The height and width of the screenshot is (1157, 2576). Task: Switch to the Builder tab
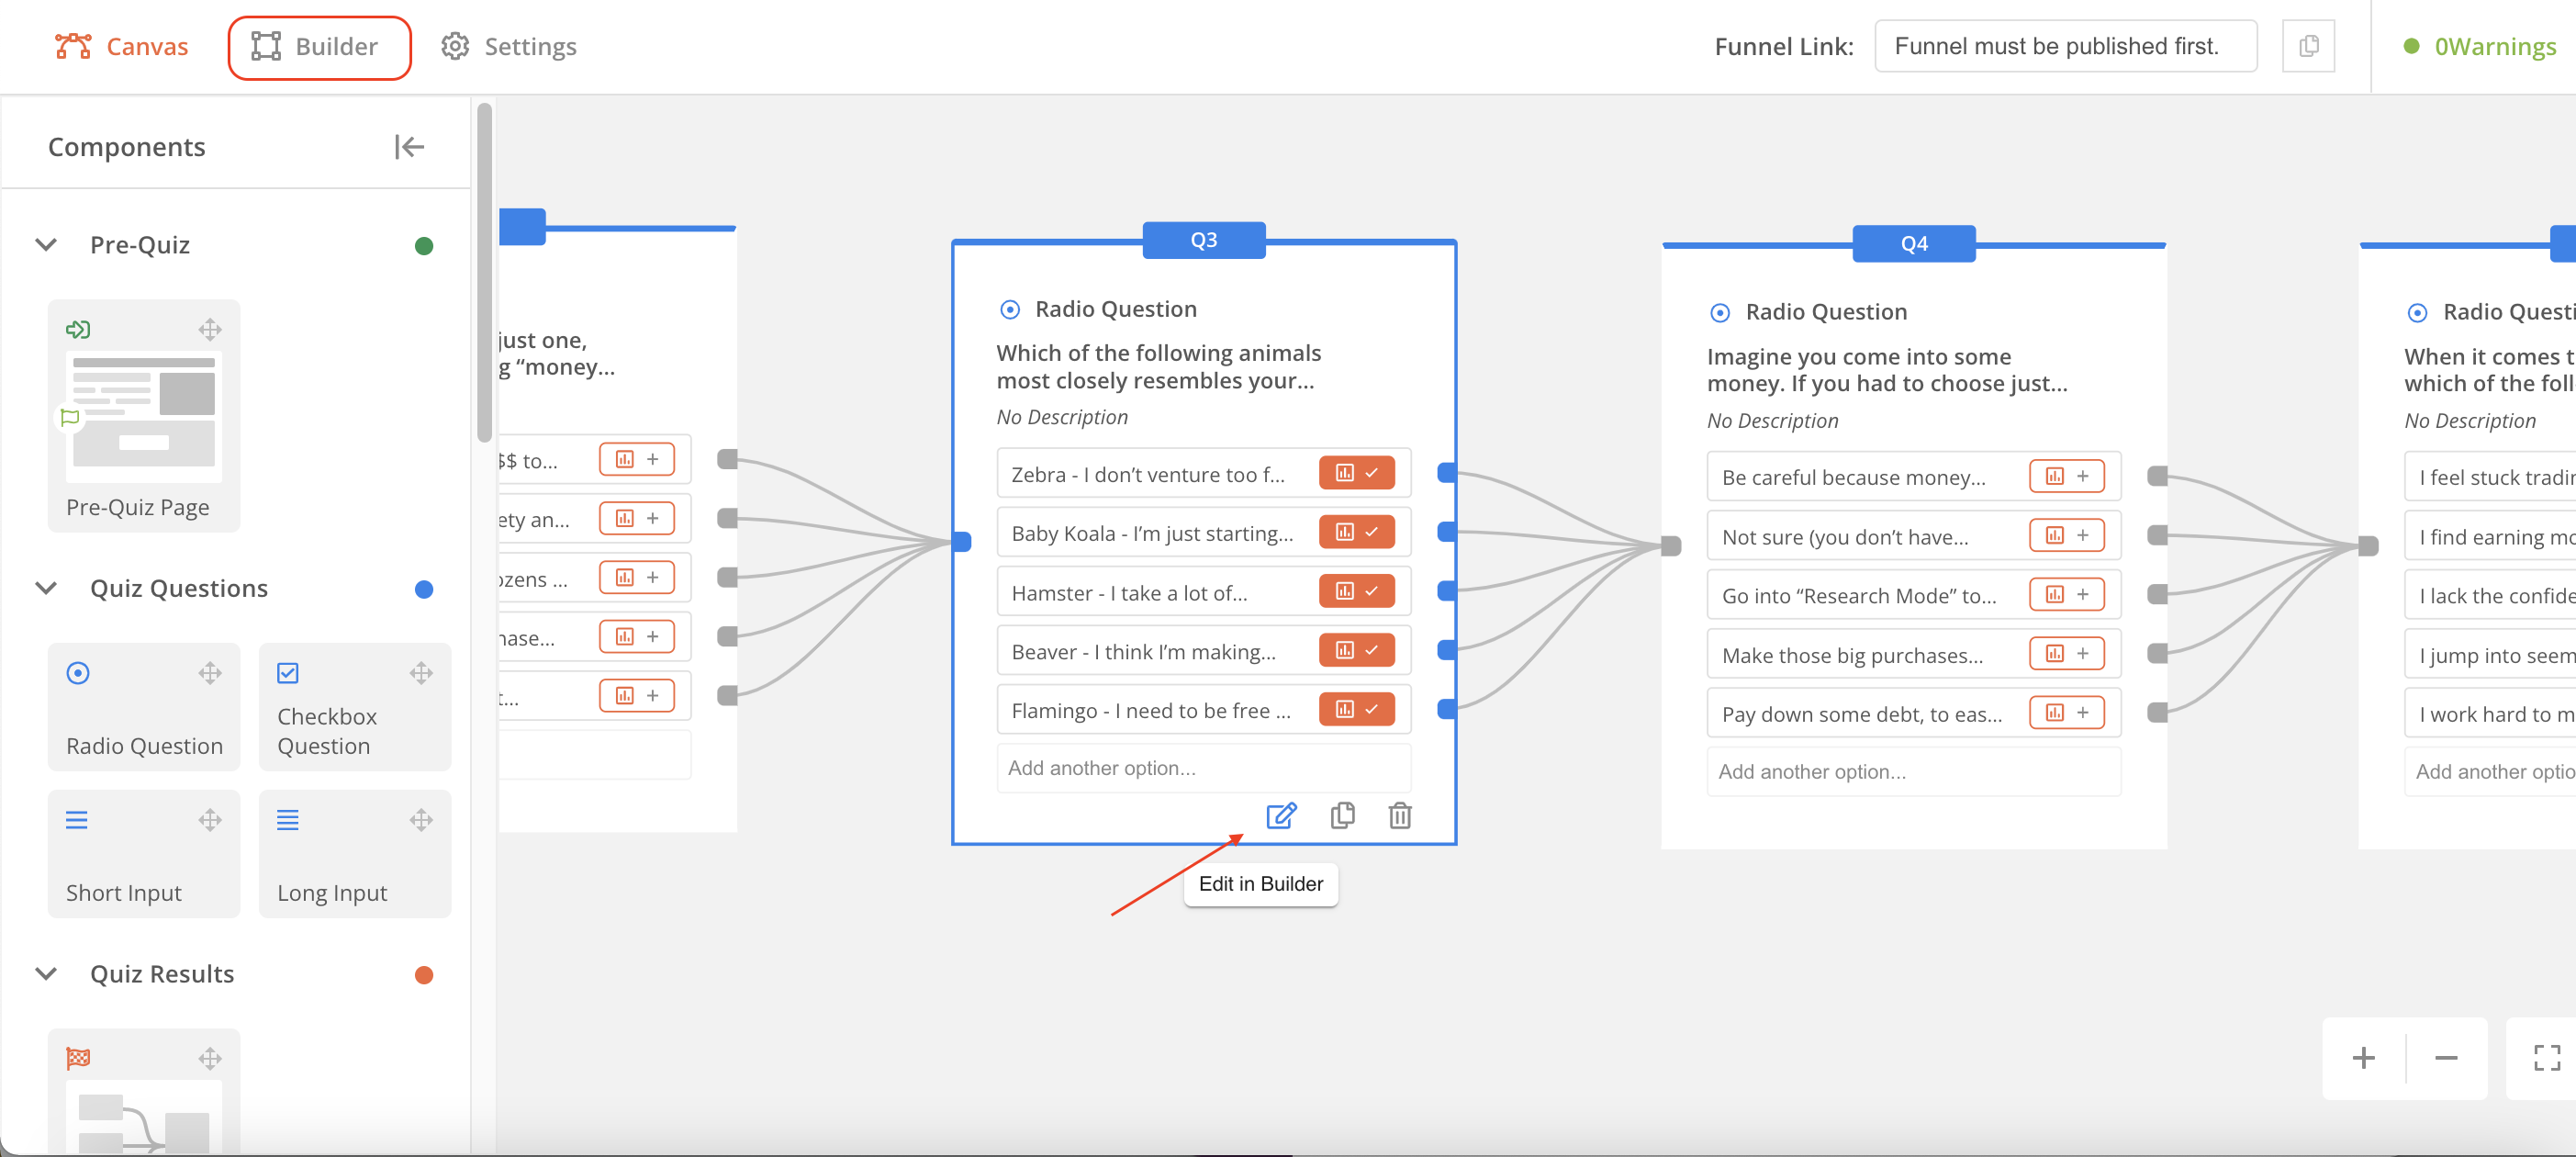(x=319, y=47)
